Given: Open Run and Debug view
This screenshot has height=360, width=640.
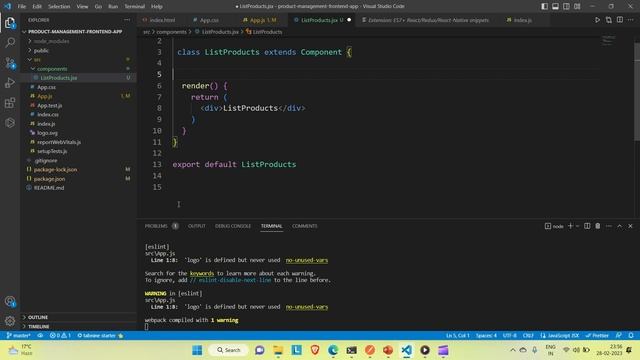Looking at the screenshot, I should [x=10, y=82].
